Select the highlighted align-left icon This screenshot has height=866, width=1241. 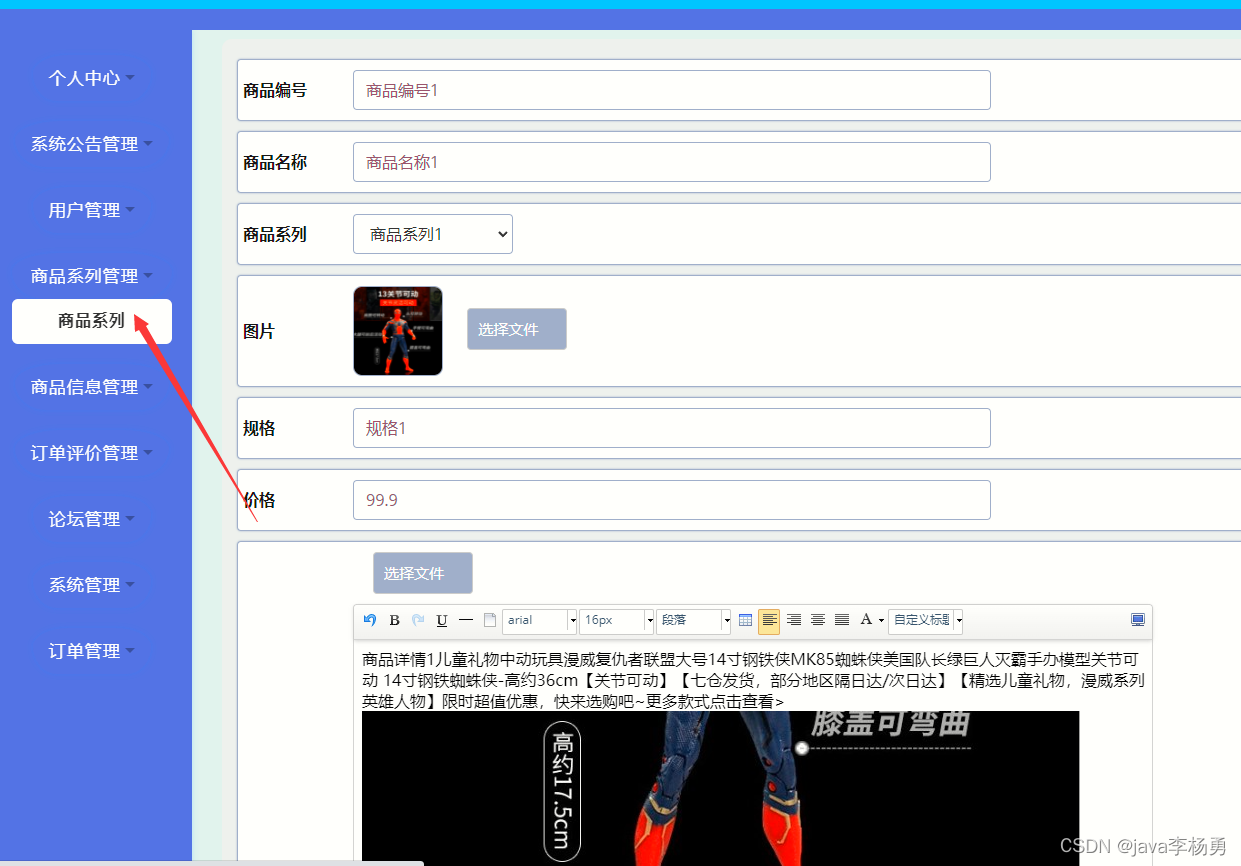769,621
